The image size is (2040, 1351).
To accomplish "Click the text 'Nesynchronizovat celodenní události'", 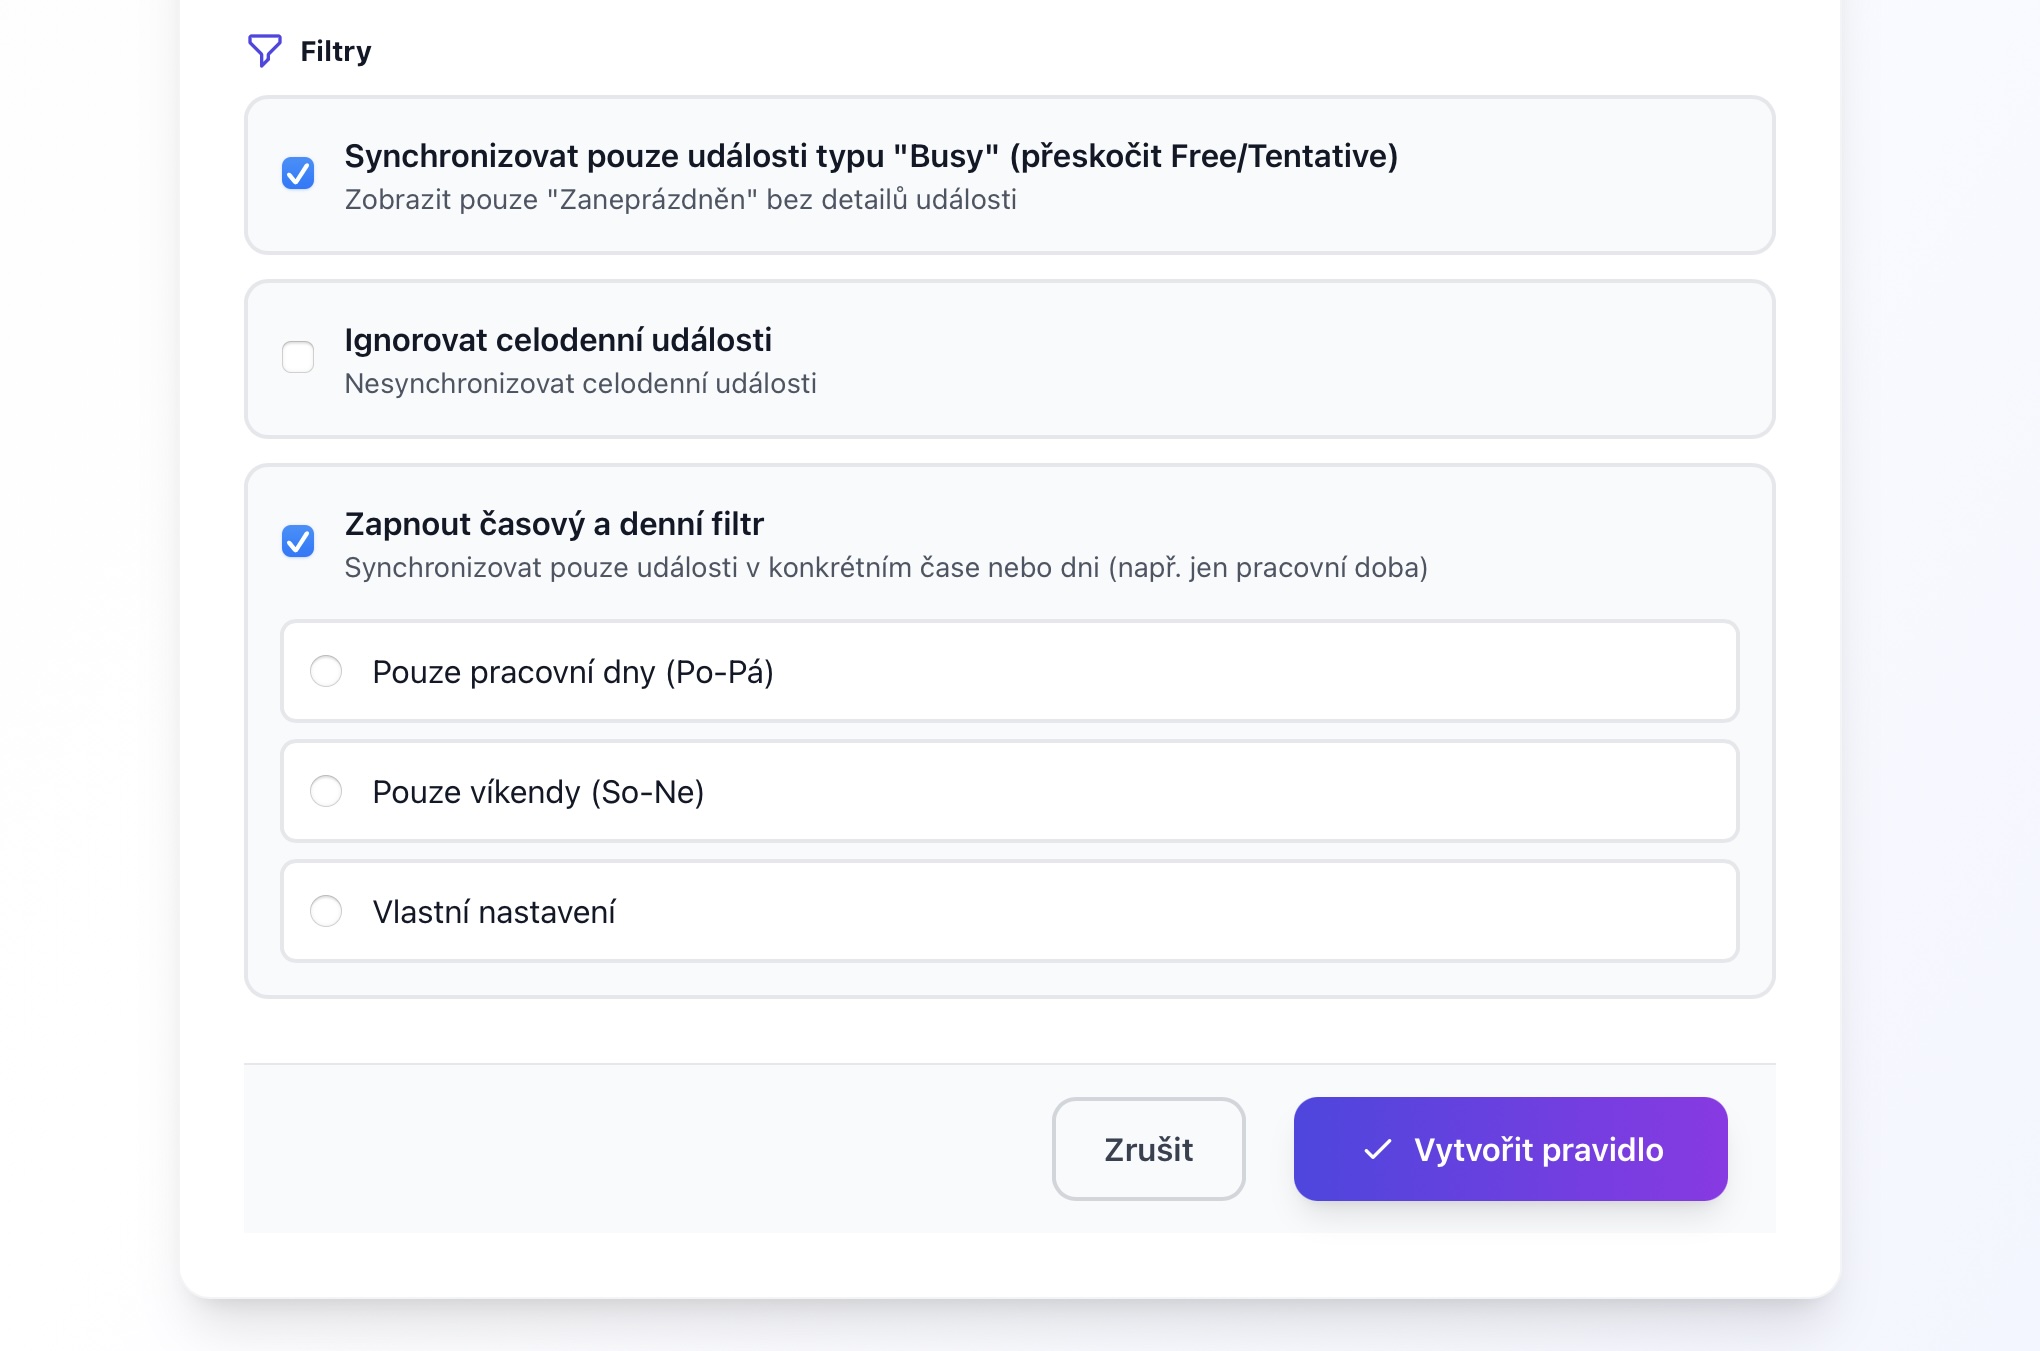I will [x=580, y=383].
